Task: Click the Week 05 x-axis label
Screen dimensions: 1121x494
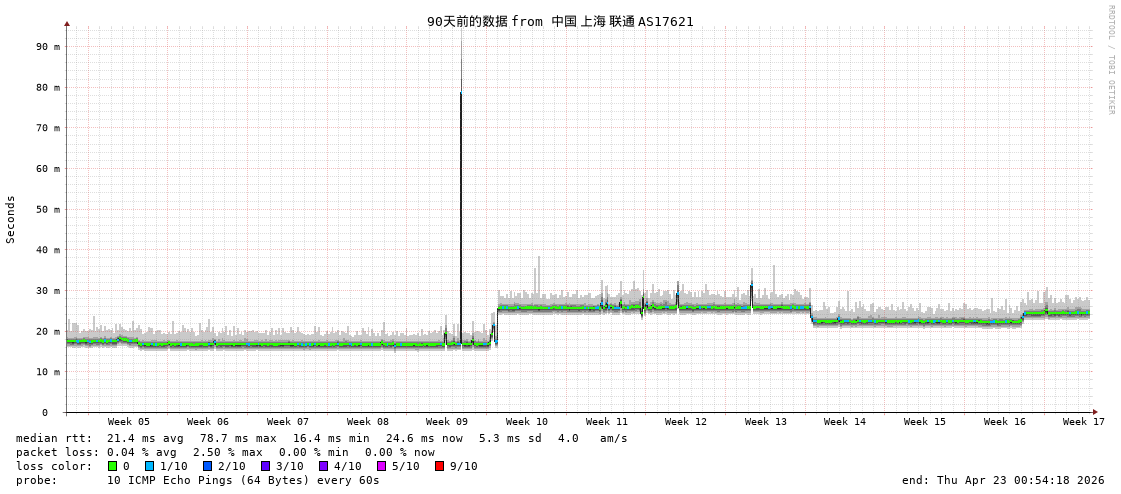Action: pos(129,422)
